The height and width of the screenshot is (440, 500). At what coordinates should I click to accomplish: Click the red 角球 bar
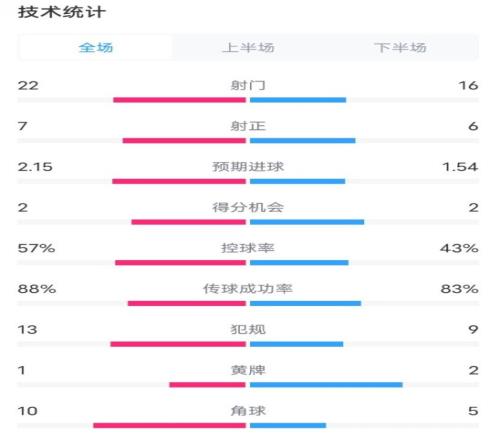click(169, 425)
